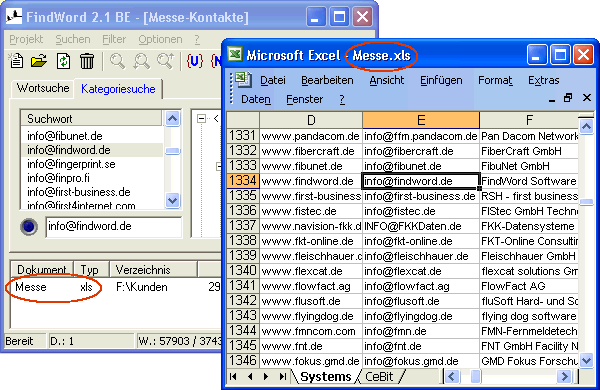
Task: Click the {U} toolbar icon
Action: tap(194, 61)
